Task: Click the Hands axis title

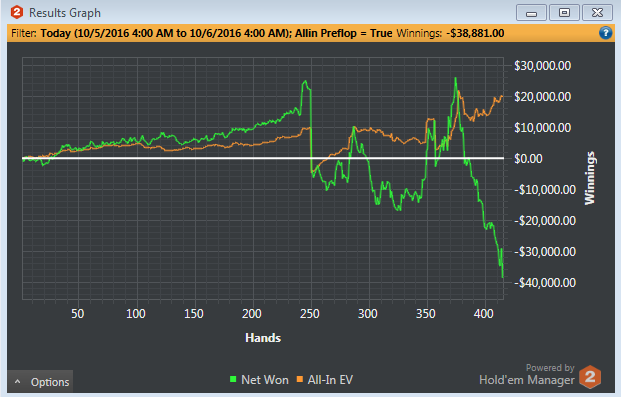Action: pyautogui.click(x=263, y=338)
